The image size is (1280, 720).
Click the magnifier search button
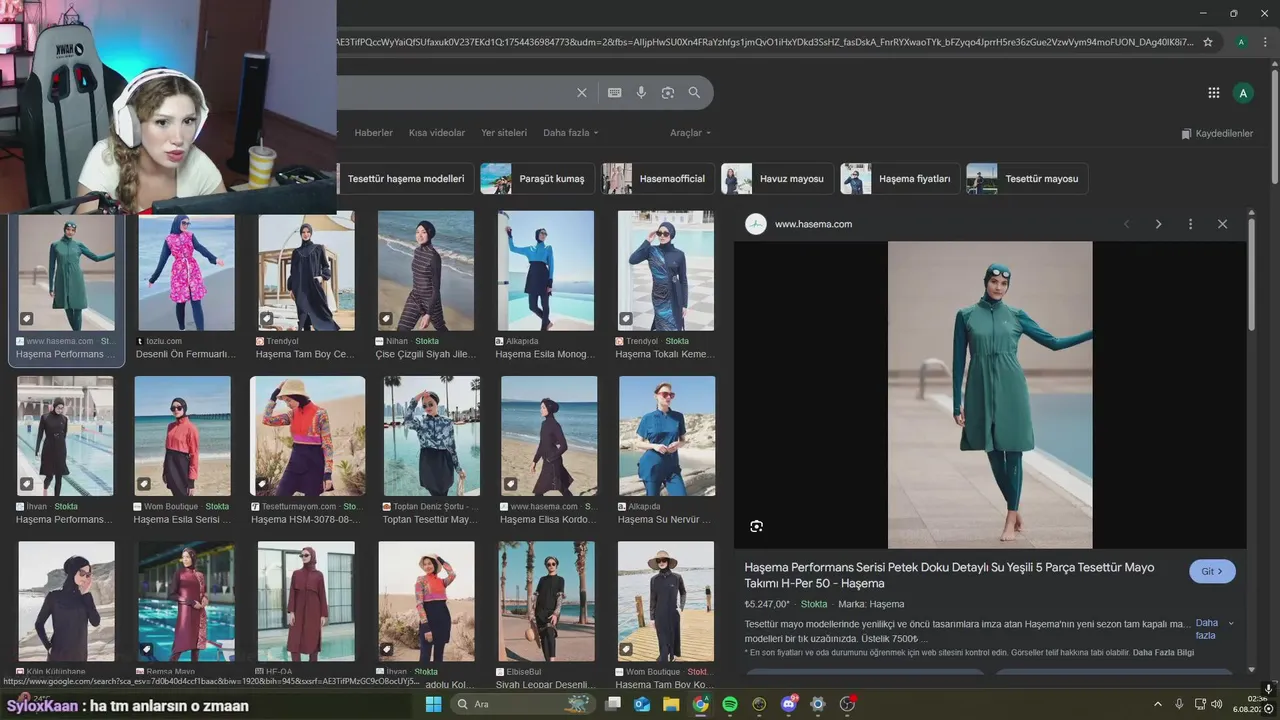[x=694, y=93]
